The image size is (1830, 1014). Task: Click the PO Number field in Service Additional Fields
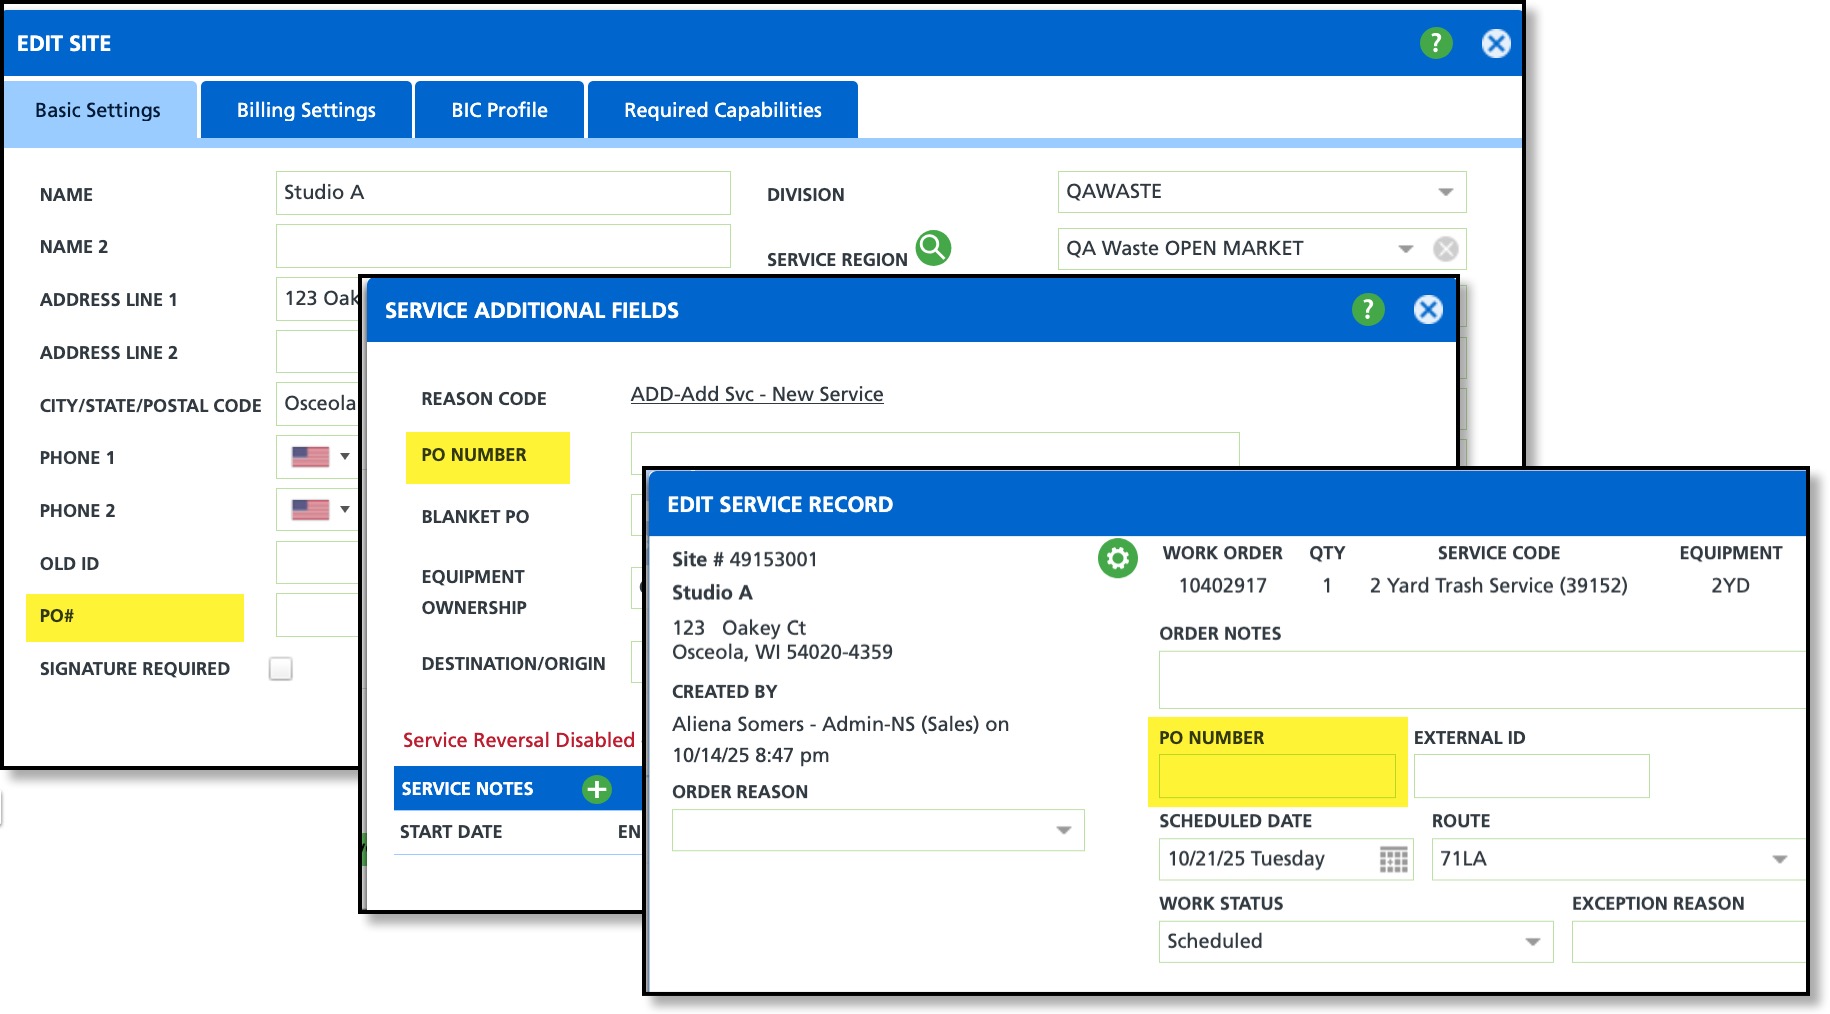click(x=935, y=450)
